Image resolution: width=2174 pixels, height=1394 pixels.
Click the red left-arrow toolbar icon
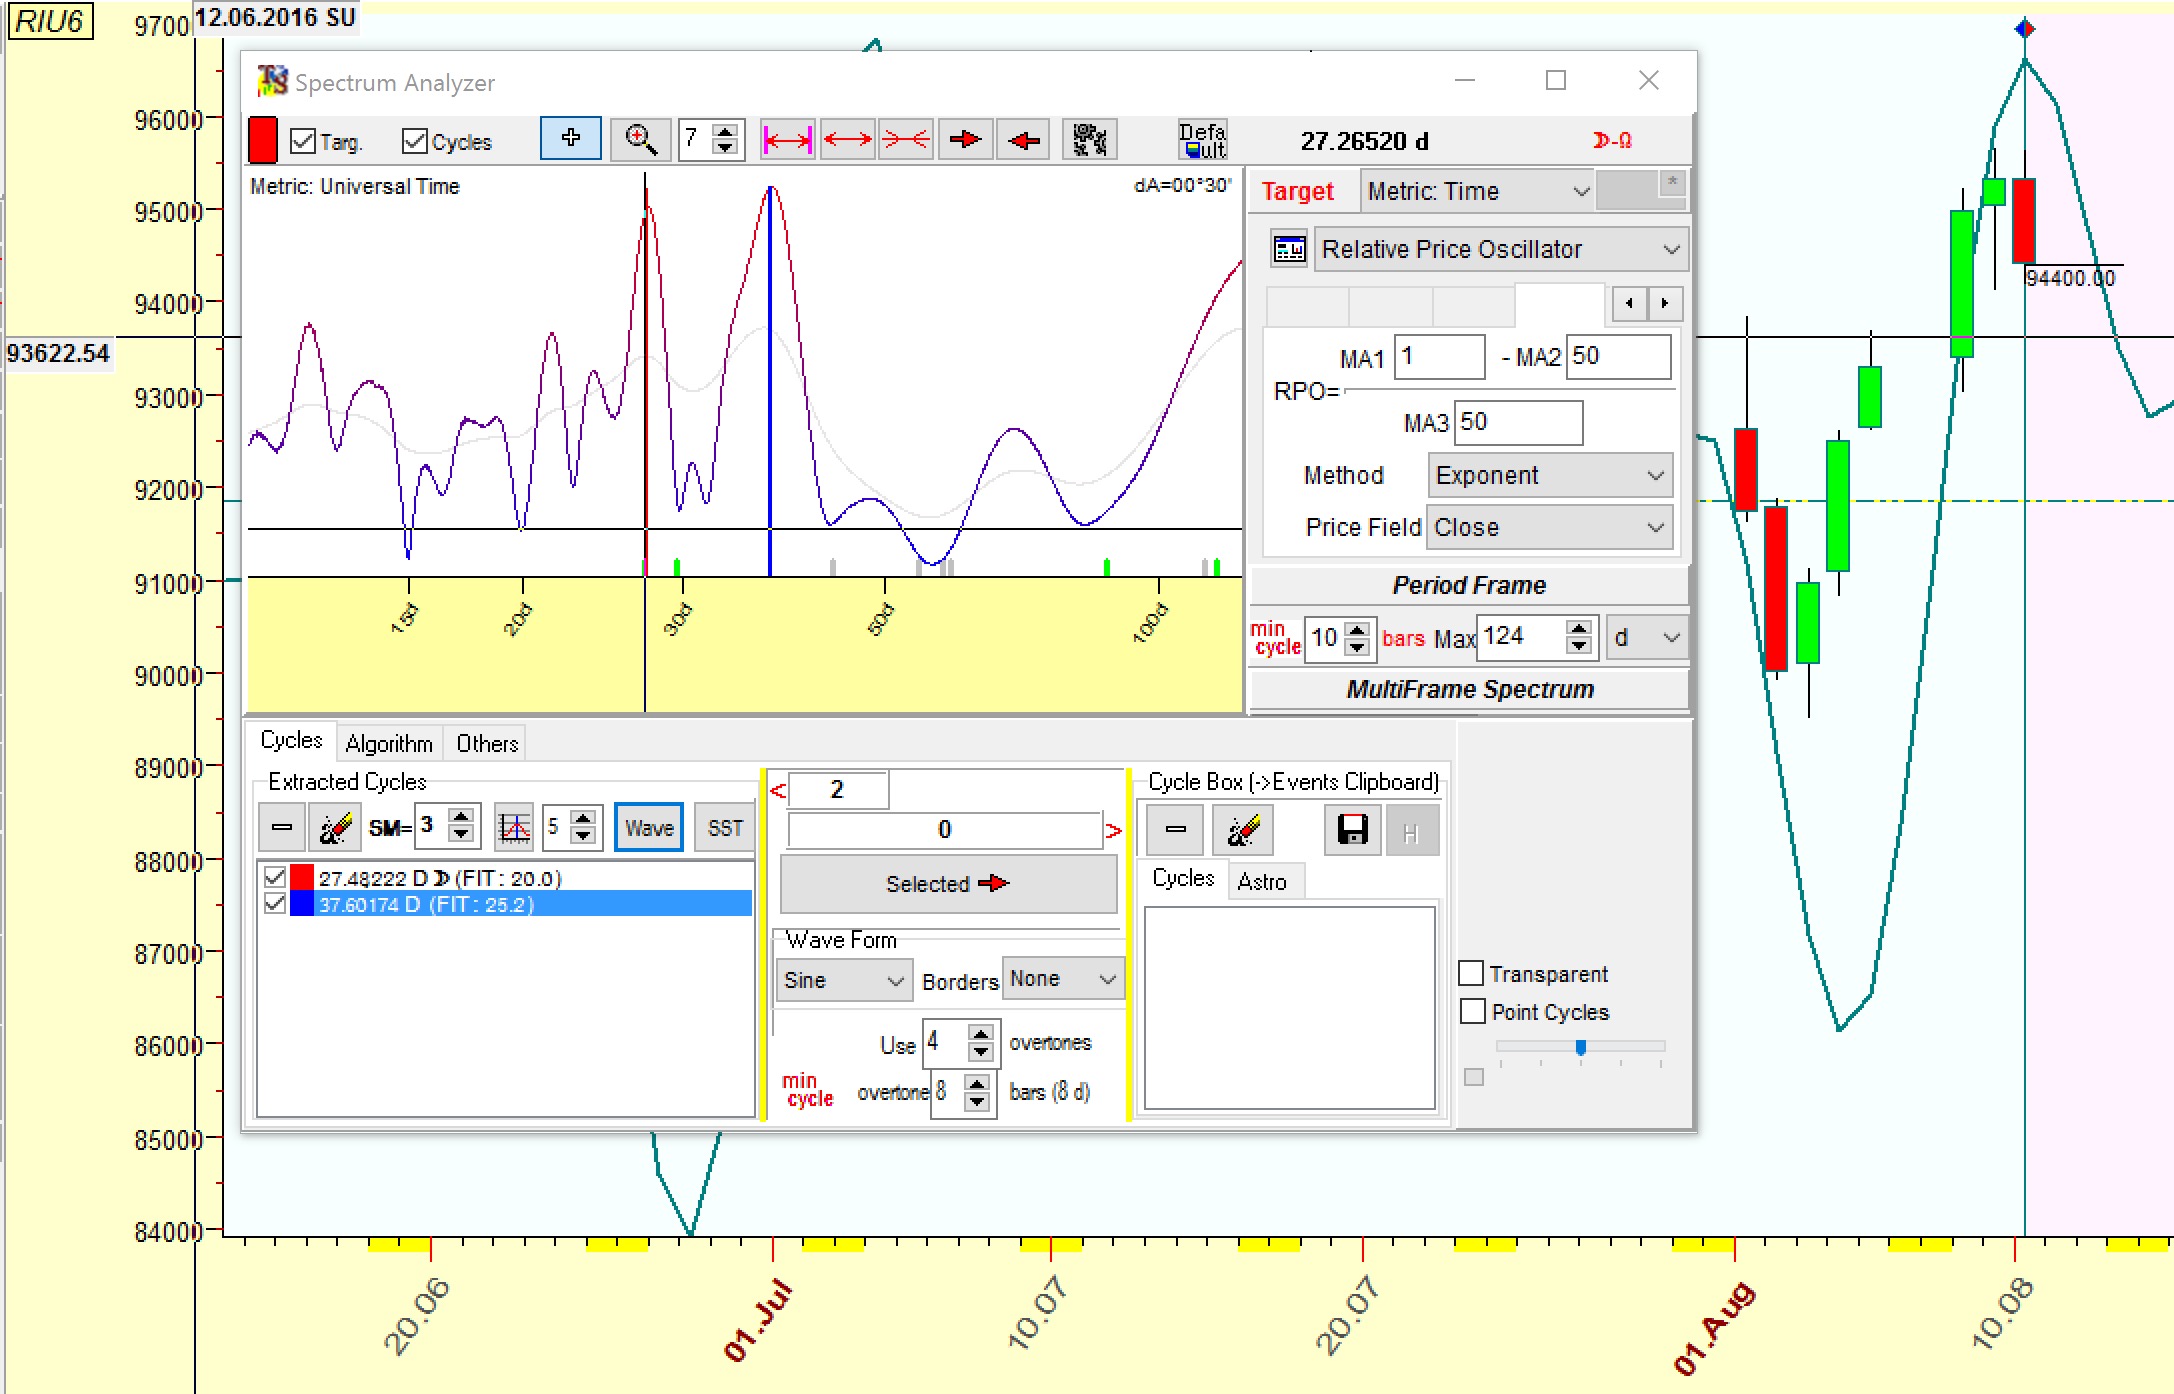coord(1024,140)
